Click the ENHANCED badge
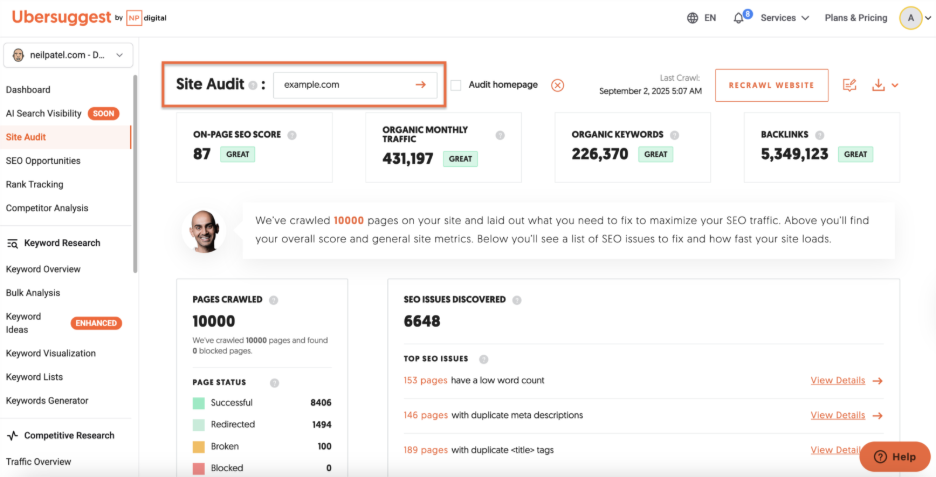 pos(96,323)
